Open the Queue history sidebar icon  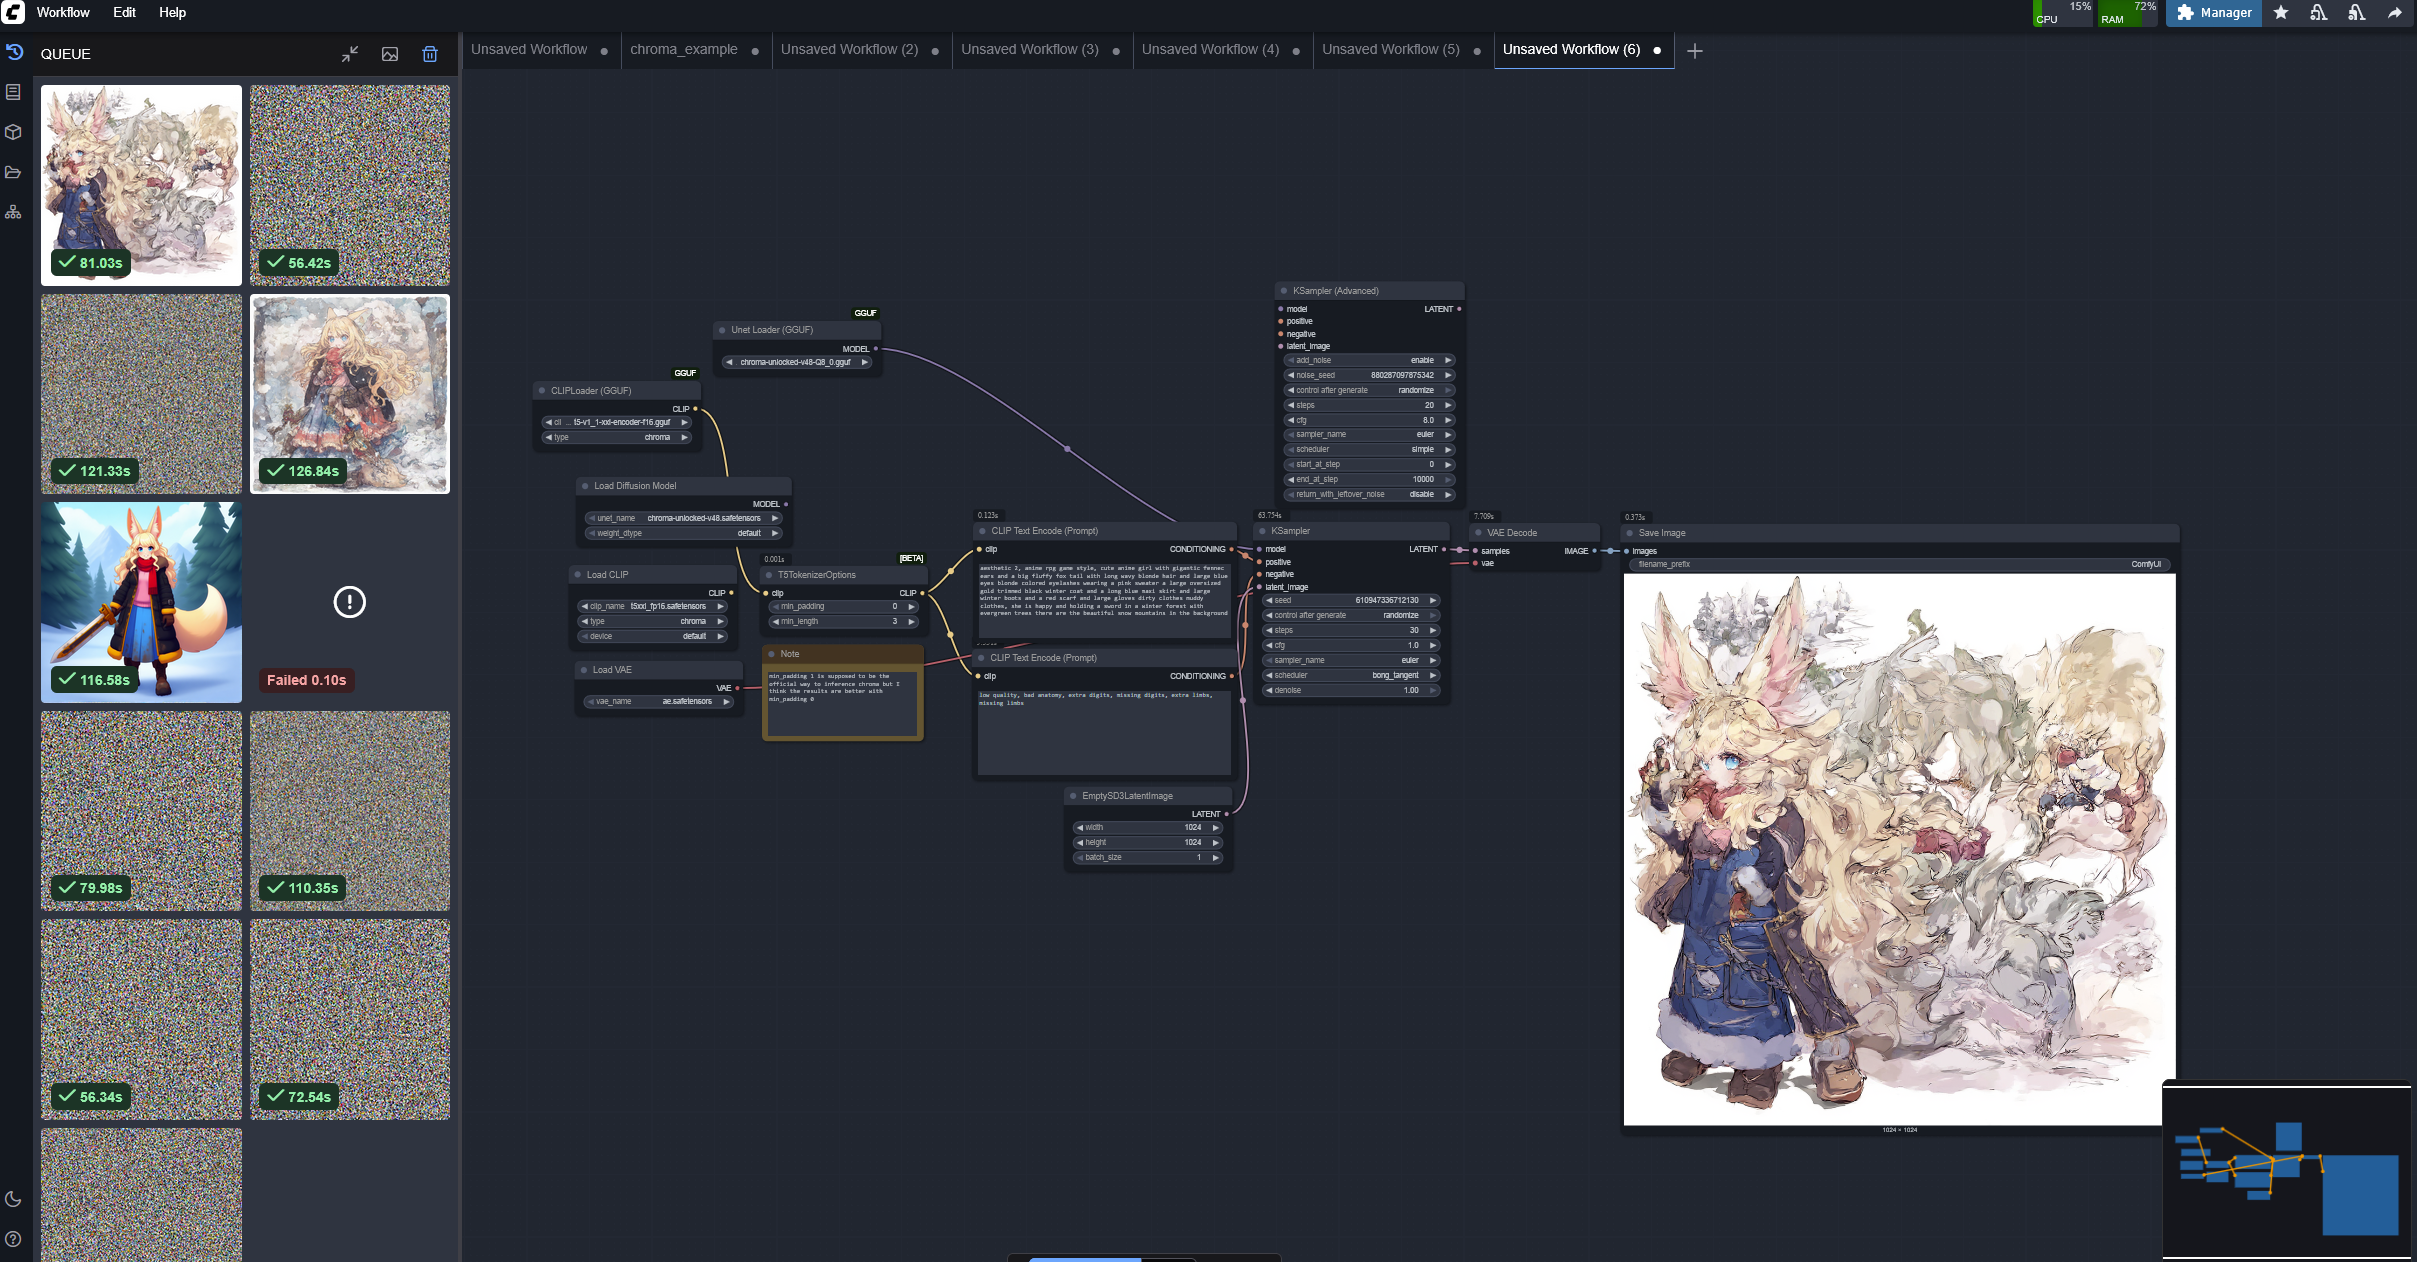[14, 52]
